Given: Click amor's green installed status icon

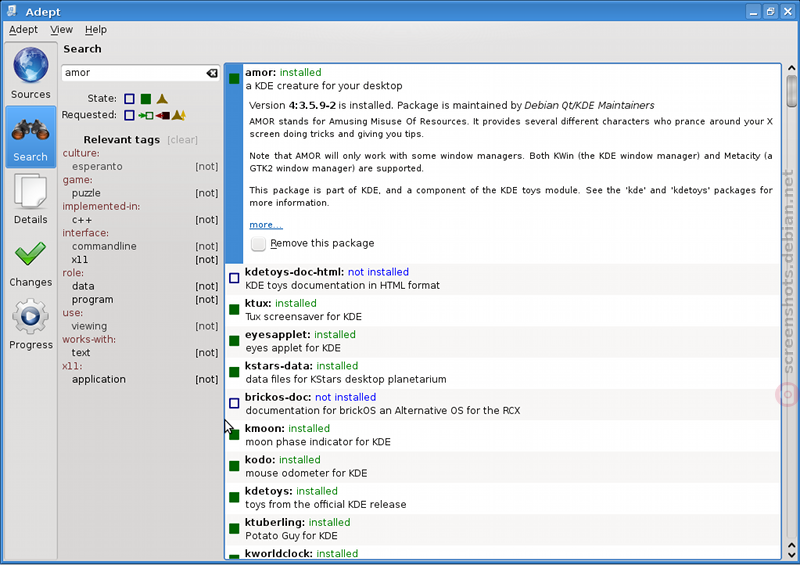Looking at the screenshot, I should coord(234,79).
